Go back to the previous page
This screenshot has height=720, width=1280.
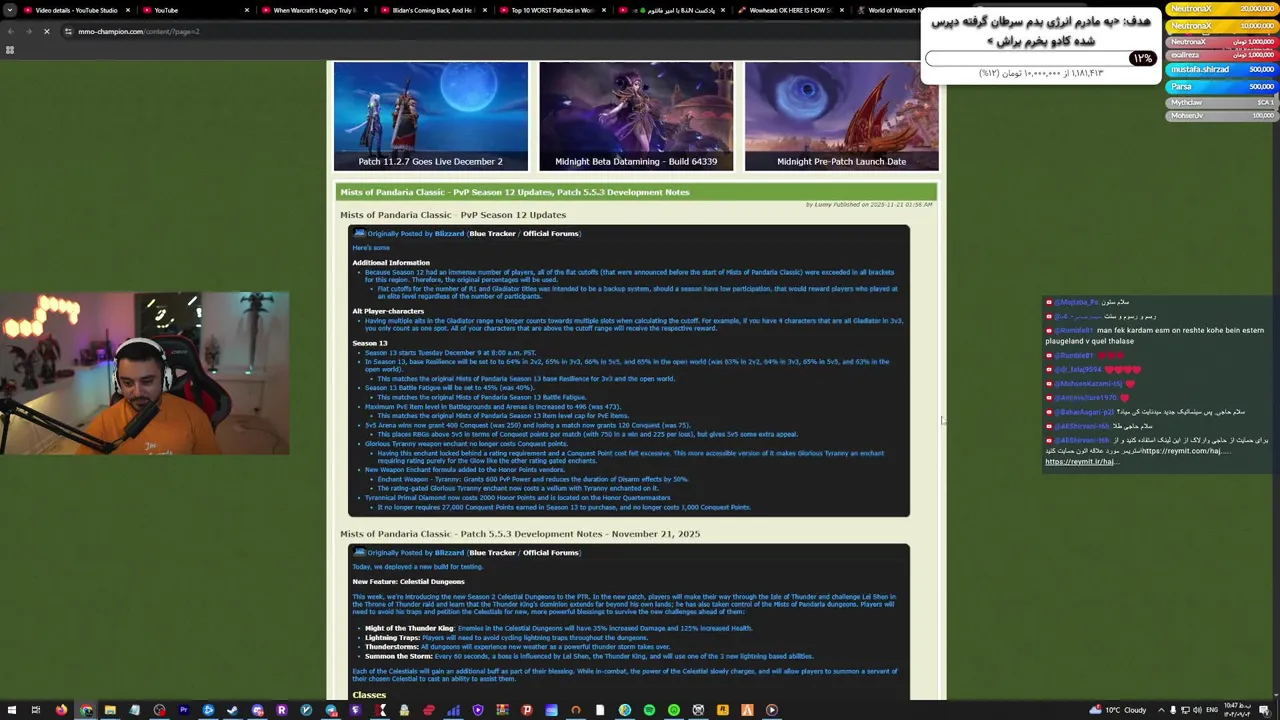pos(10,31)
